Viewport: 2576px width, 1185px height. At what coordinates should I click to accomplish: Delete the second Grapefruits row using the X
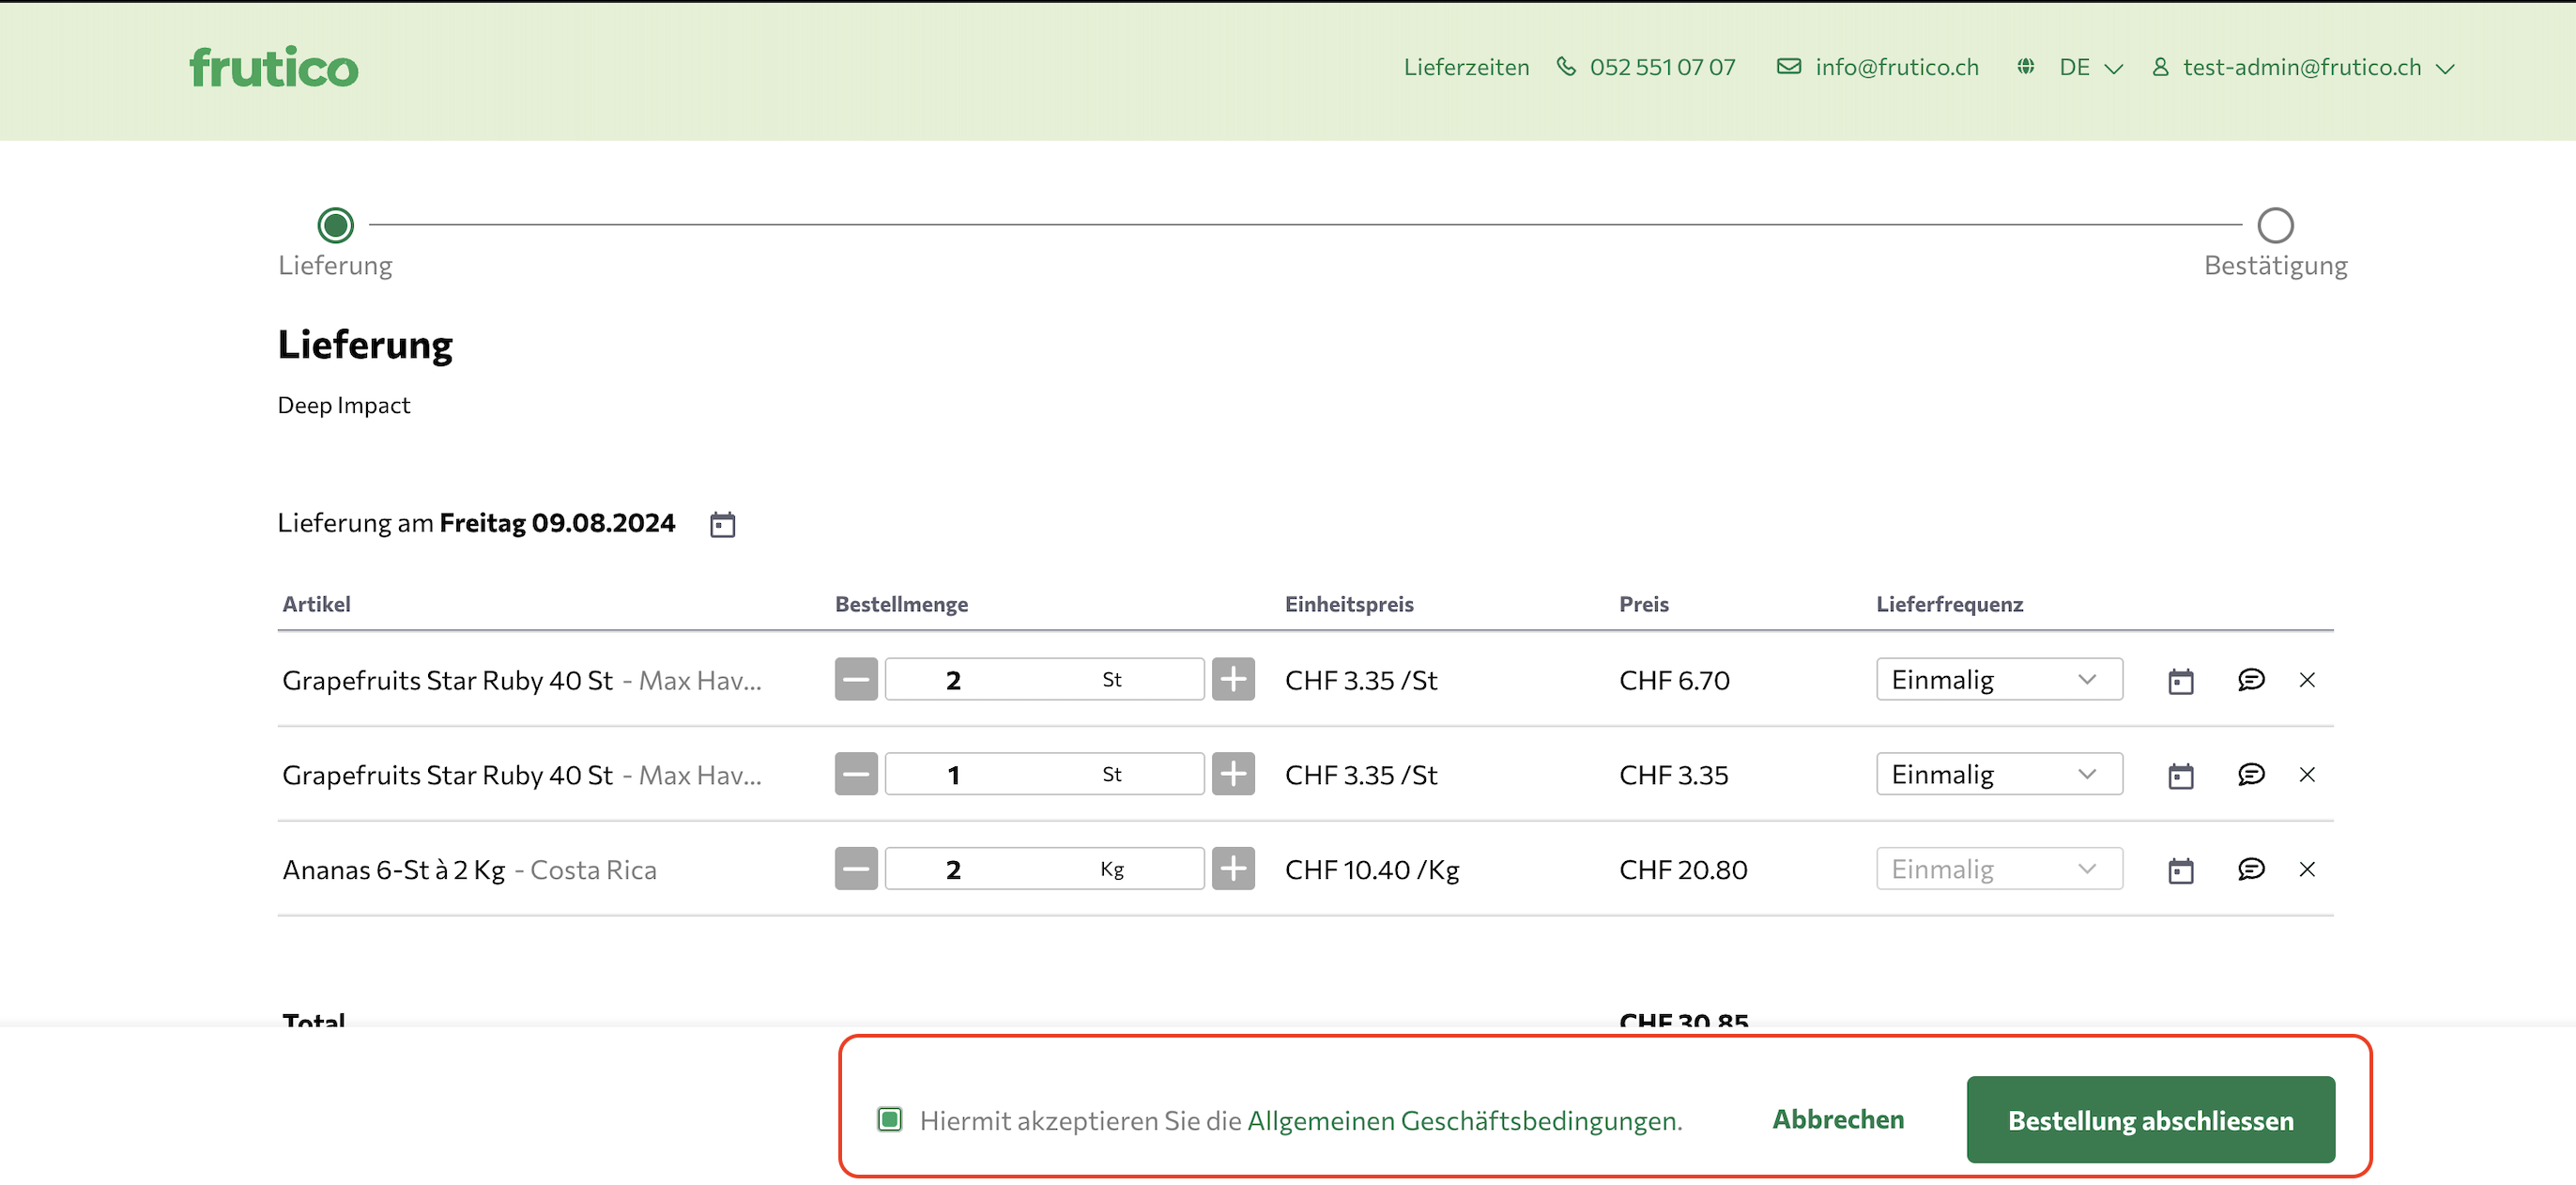[x=2307, y=775]
